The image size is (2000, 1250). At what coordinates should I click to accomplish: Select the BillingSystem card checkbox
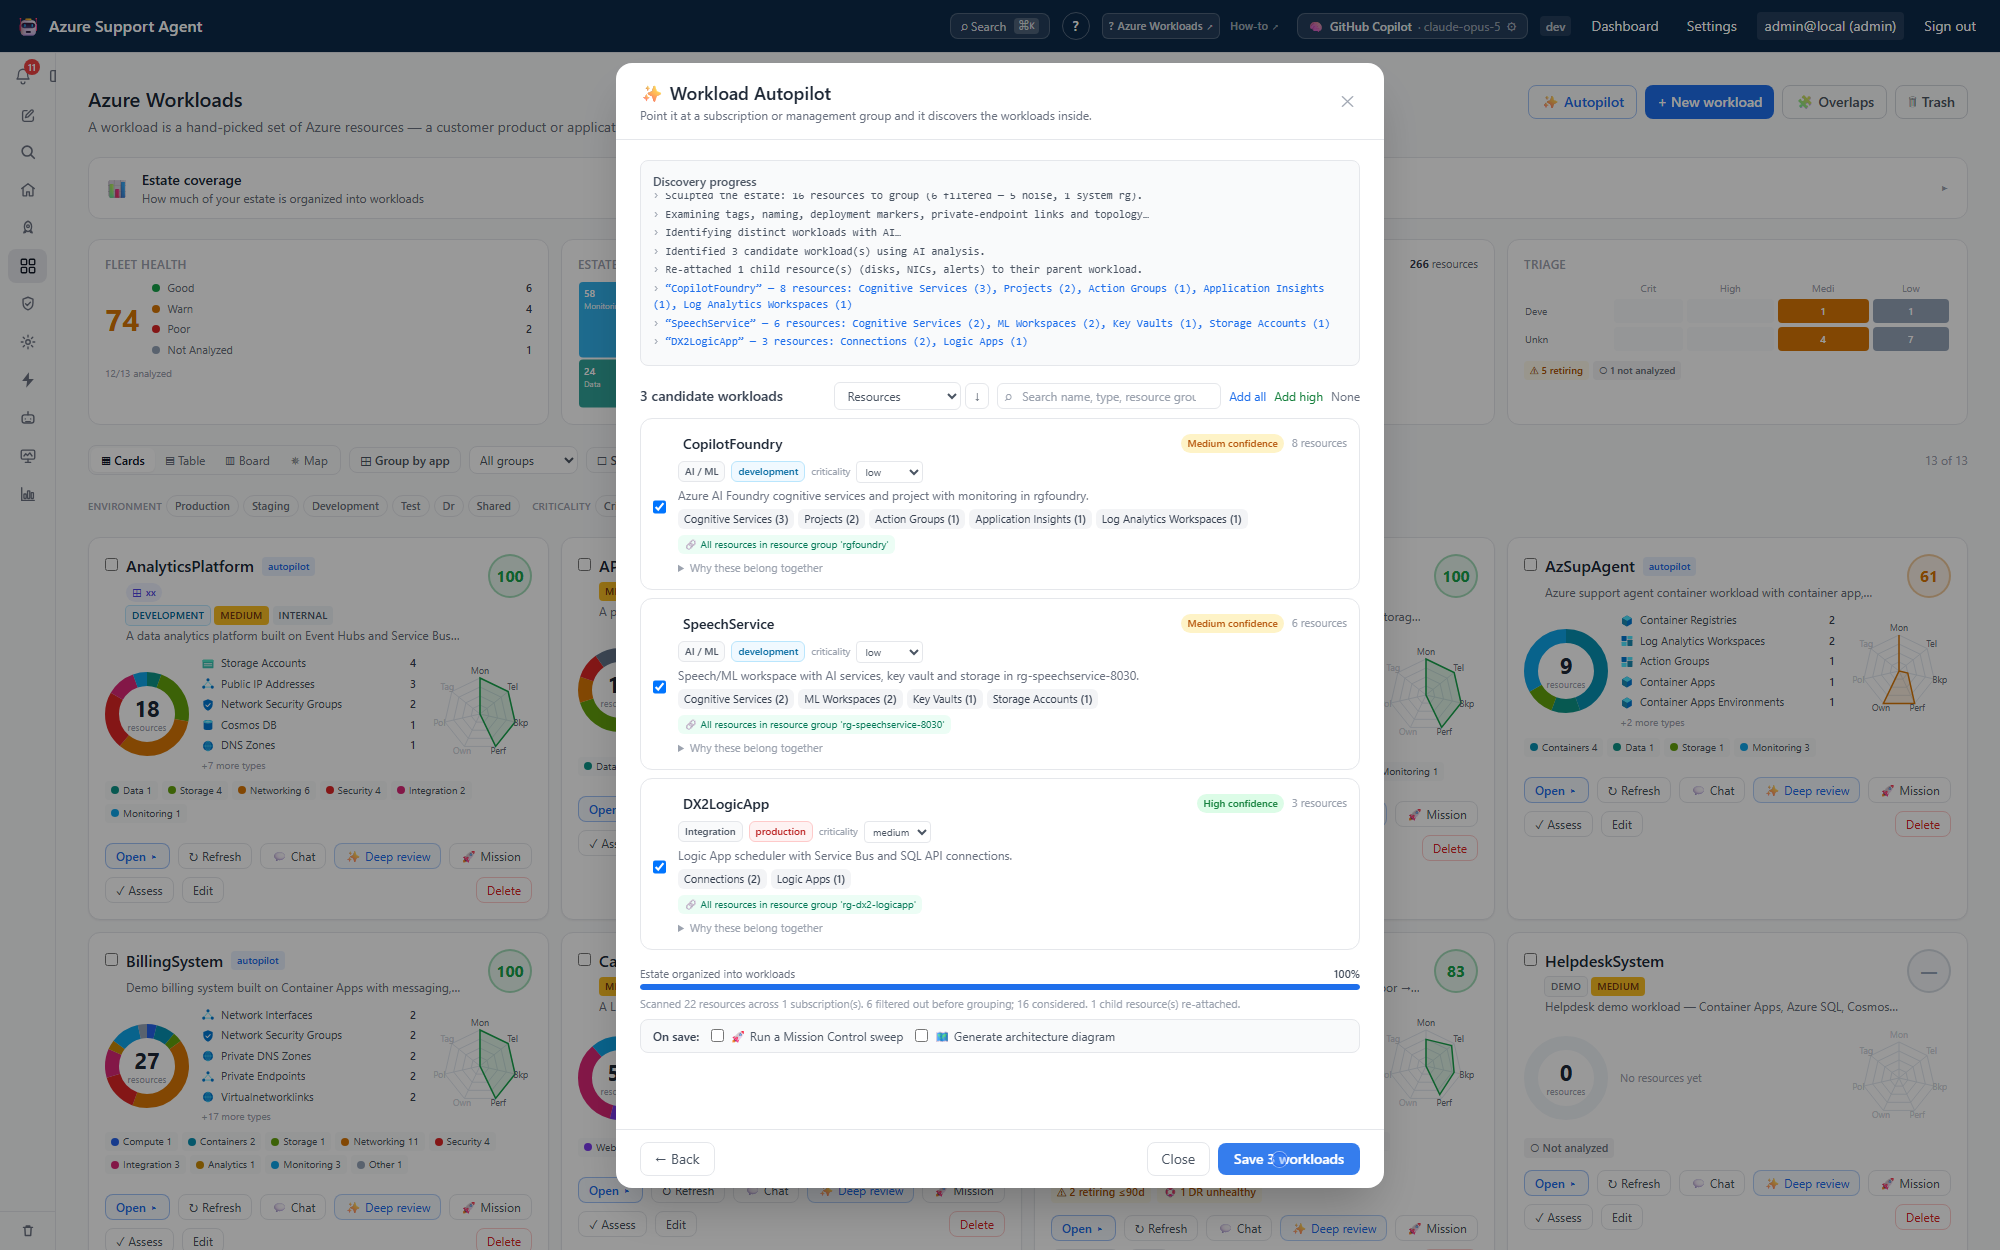point(112,960)
